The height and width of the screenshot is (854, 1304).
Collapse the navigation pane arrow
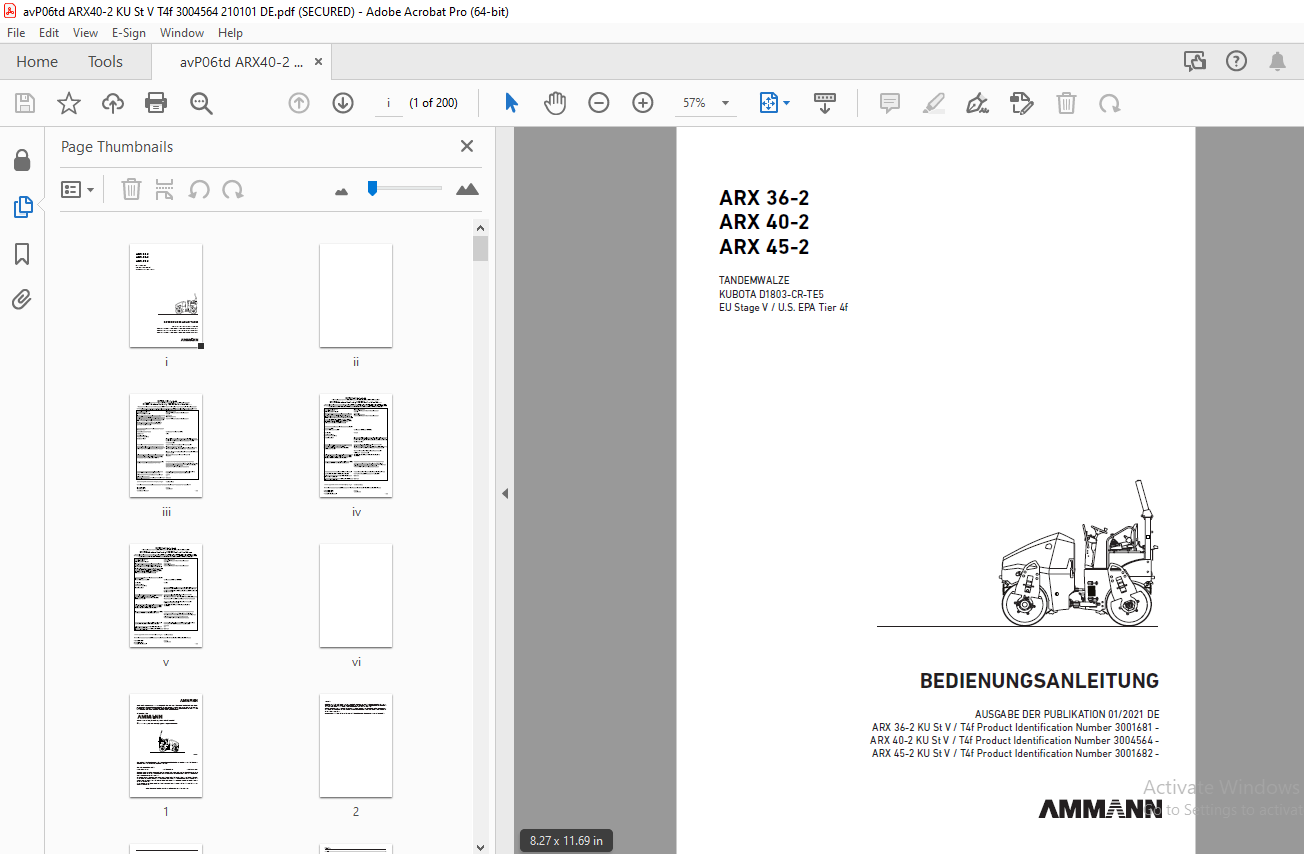pos(505,493)
